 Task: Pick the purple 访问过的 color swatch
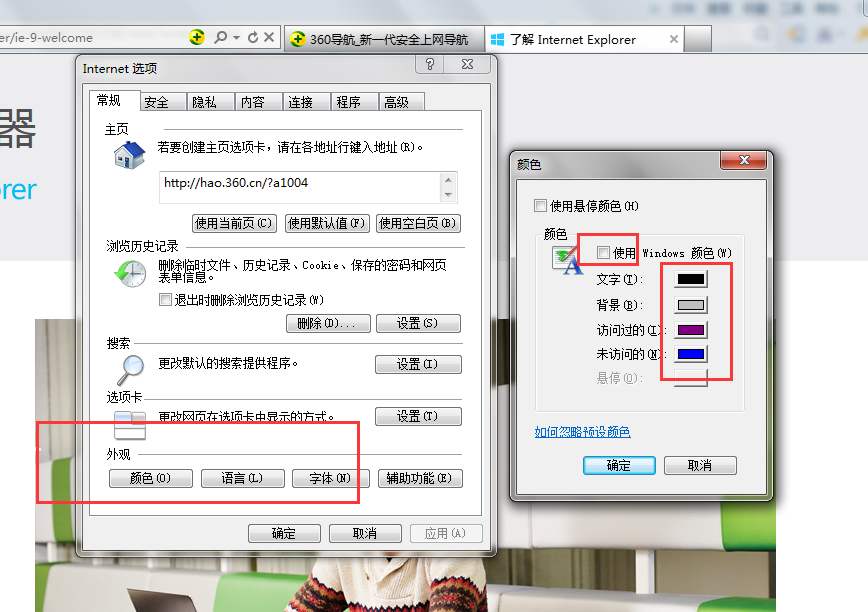click(x=691, y=330)
